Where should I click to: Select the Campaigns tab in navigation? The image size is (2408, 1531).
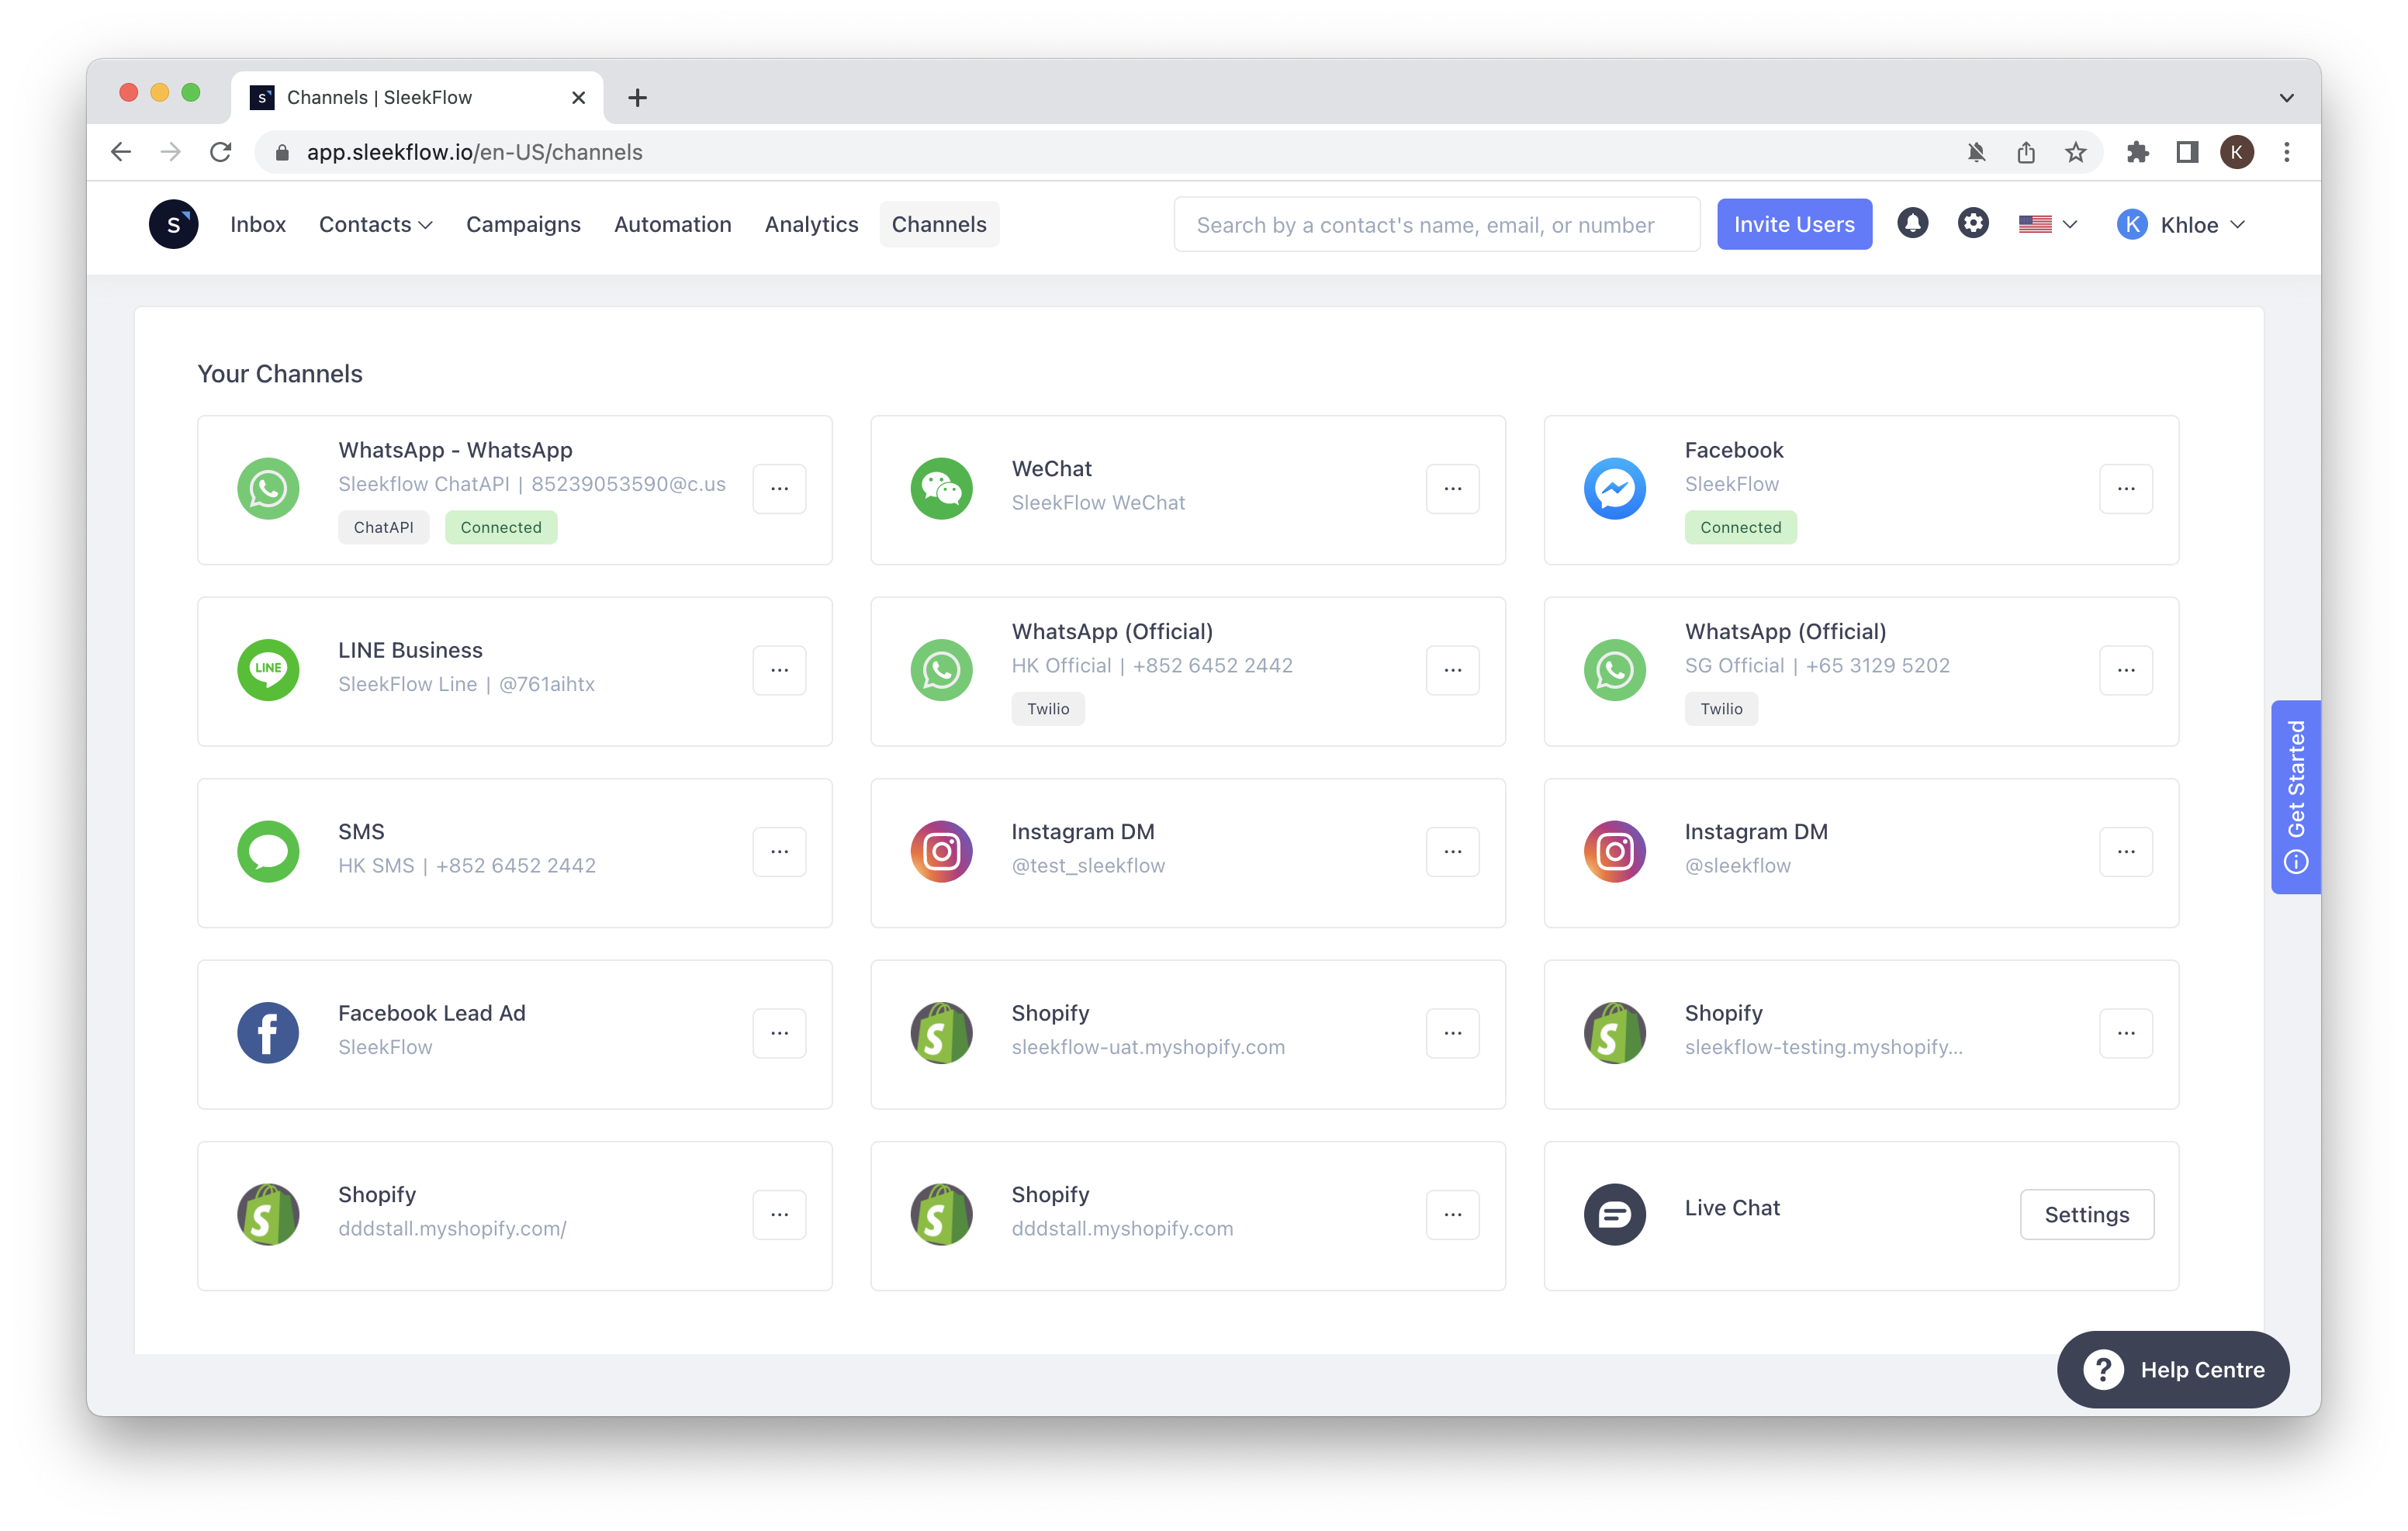[523, 223]
